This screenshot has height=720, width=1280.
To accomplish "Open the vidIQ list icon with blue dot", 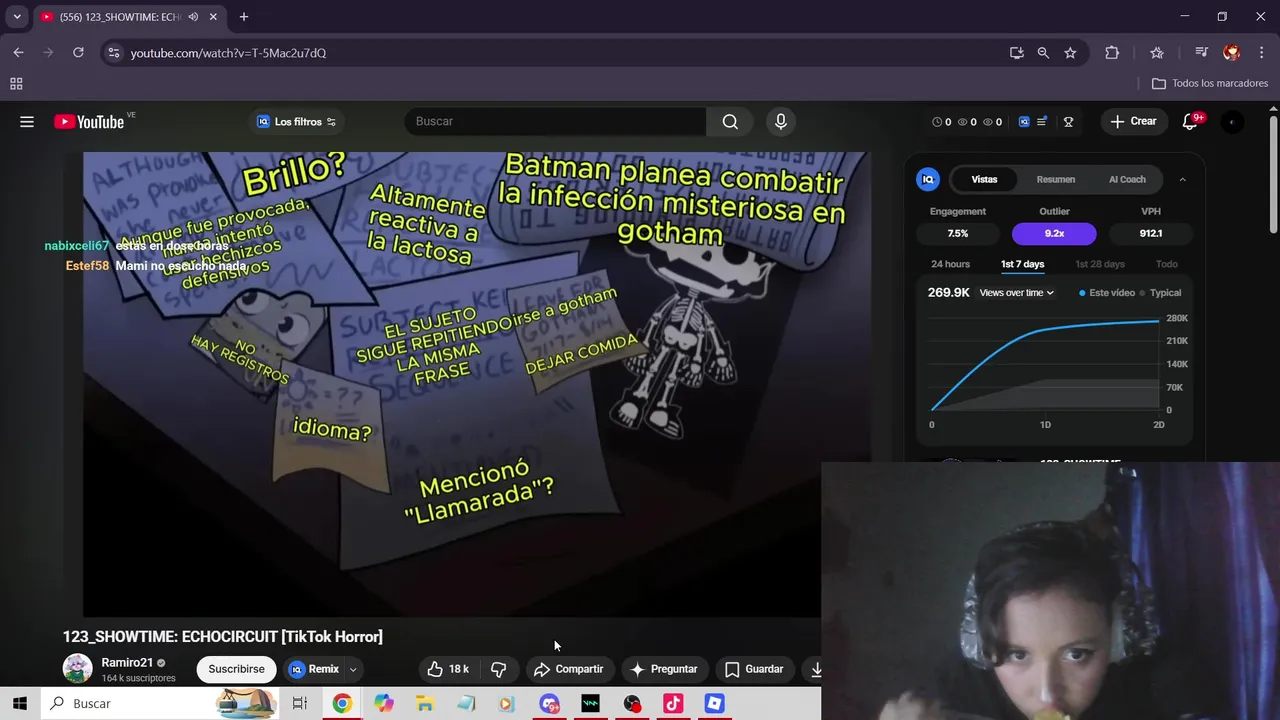I will coord(1042,122).
